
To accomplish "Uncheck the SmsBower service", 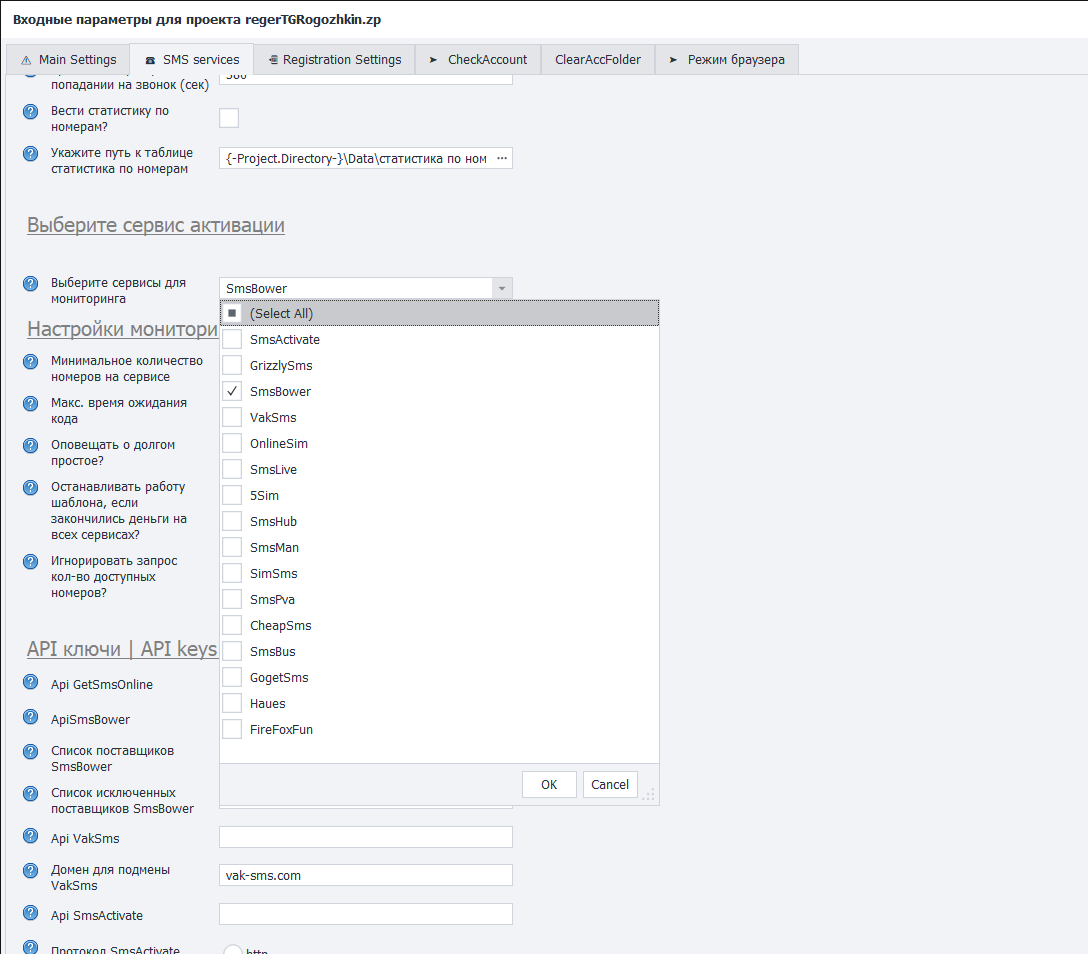I will (232, 391).
